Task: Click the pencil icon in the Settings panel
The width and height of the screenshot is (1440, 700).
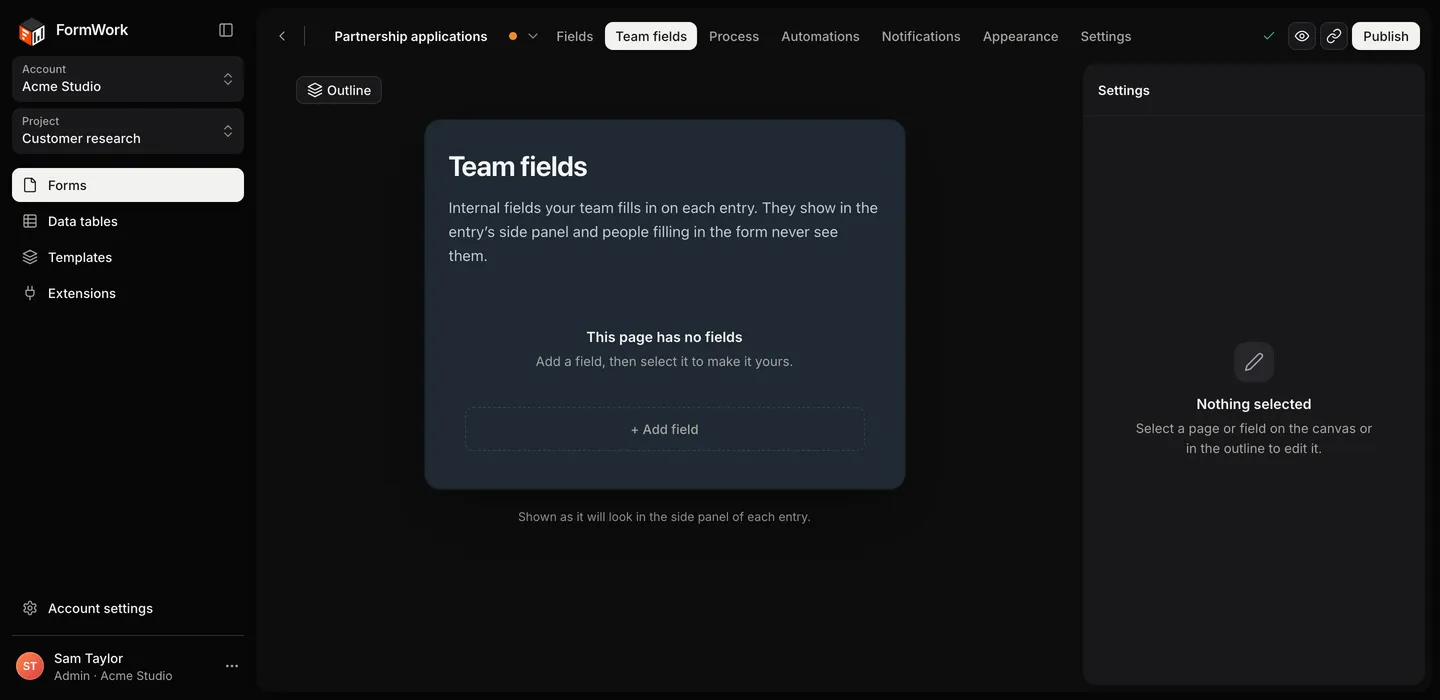Action: click(1254, 362)
